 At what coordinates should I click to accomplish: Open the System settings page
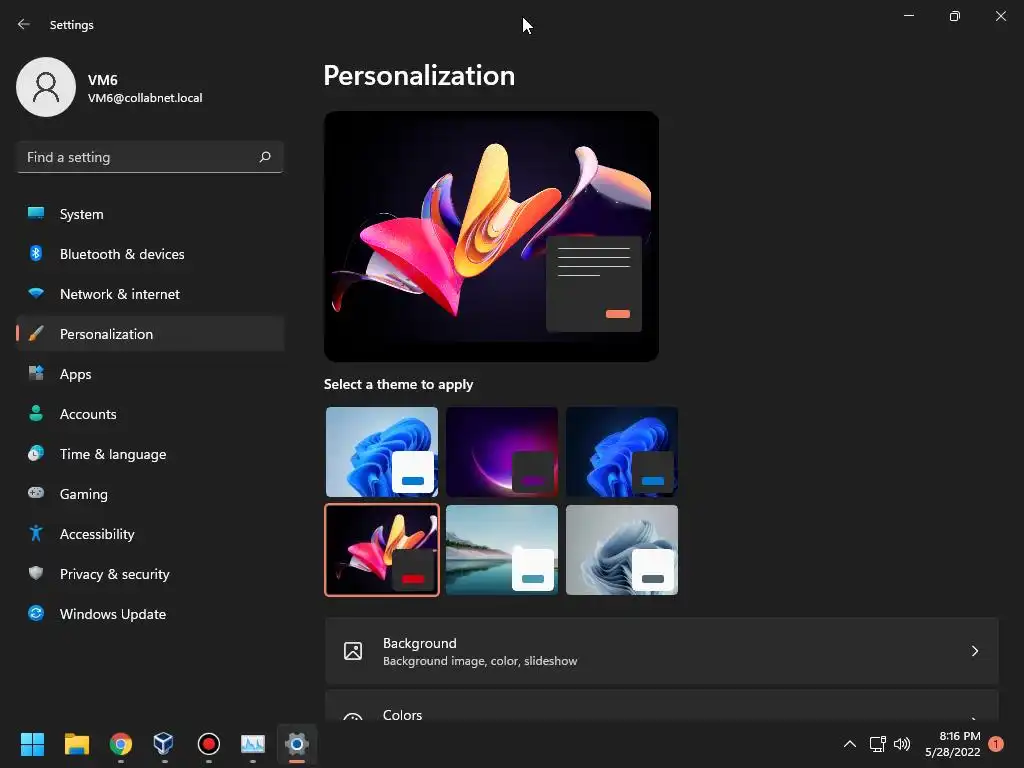click(150, 214)
